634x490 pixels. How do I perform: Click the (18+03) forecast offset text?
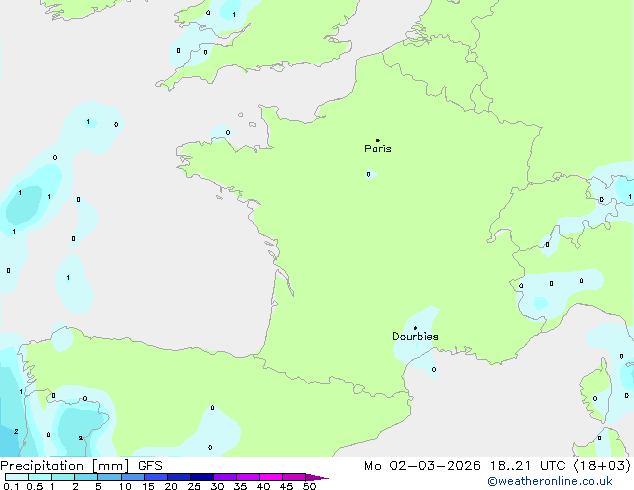[x=602, y=465]
